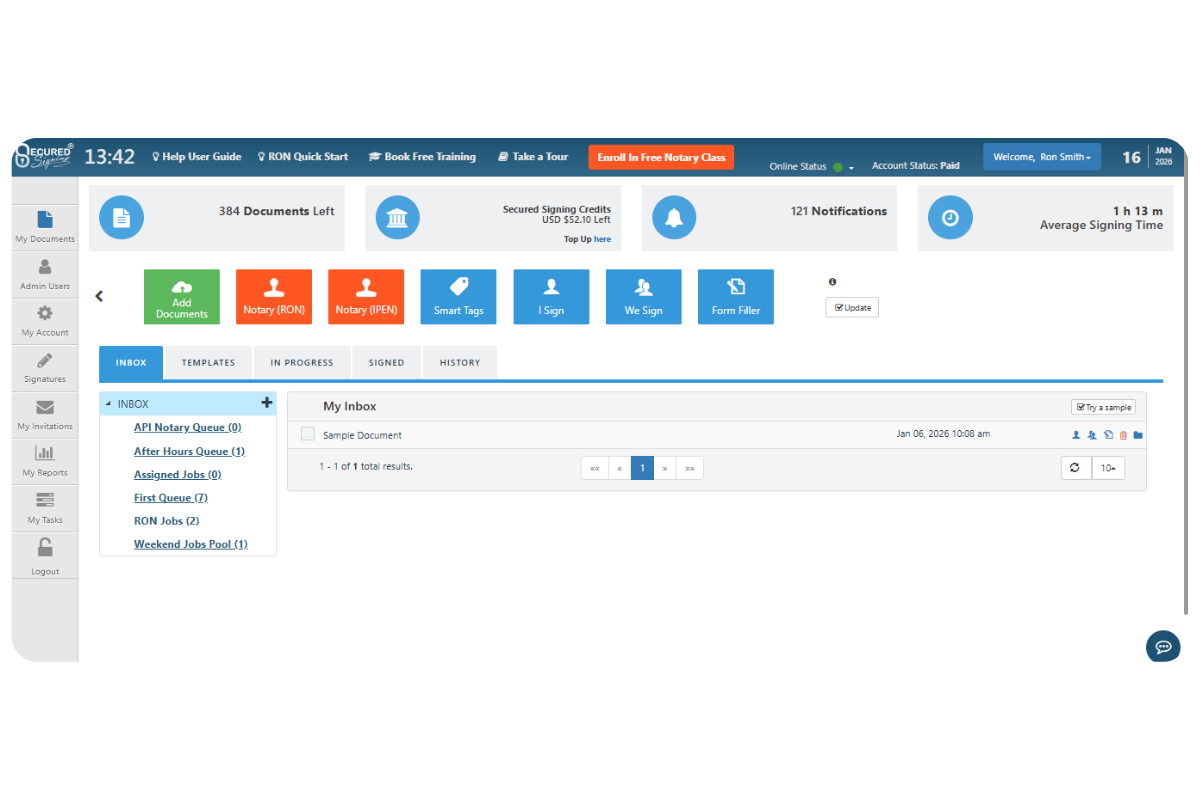Choose the I Sign tile
The image size is (1200, 800).
[551, 297]
